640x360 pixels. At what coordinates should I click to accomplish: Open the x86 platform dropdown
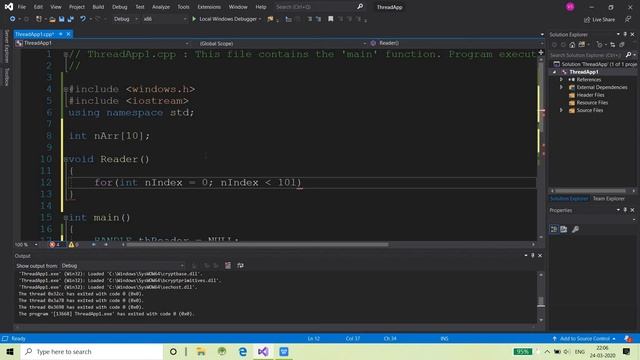click(164, 19)
